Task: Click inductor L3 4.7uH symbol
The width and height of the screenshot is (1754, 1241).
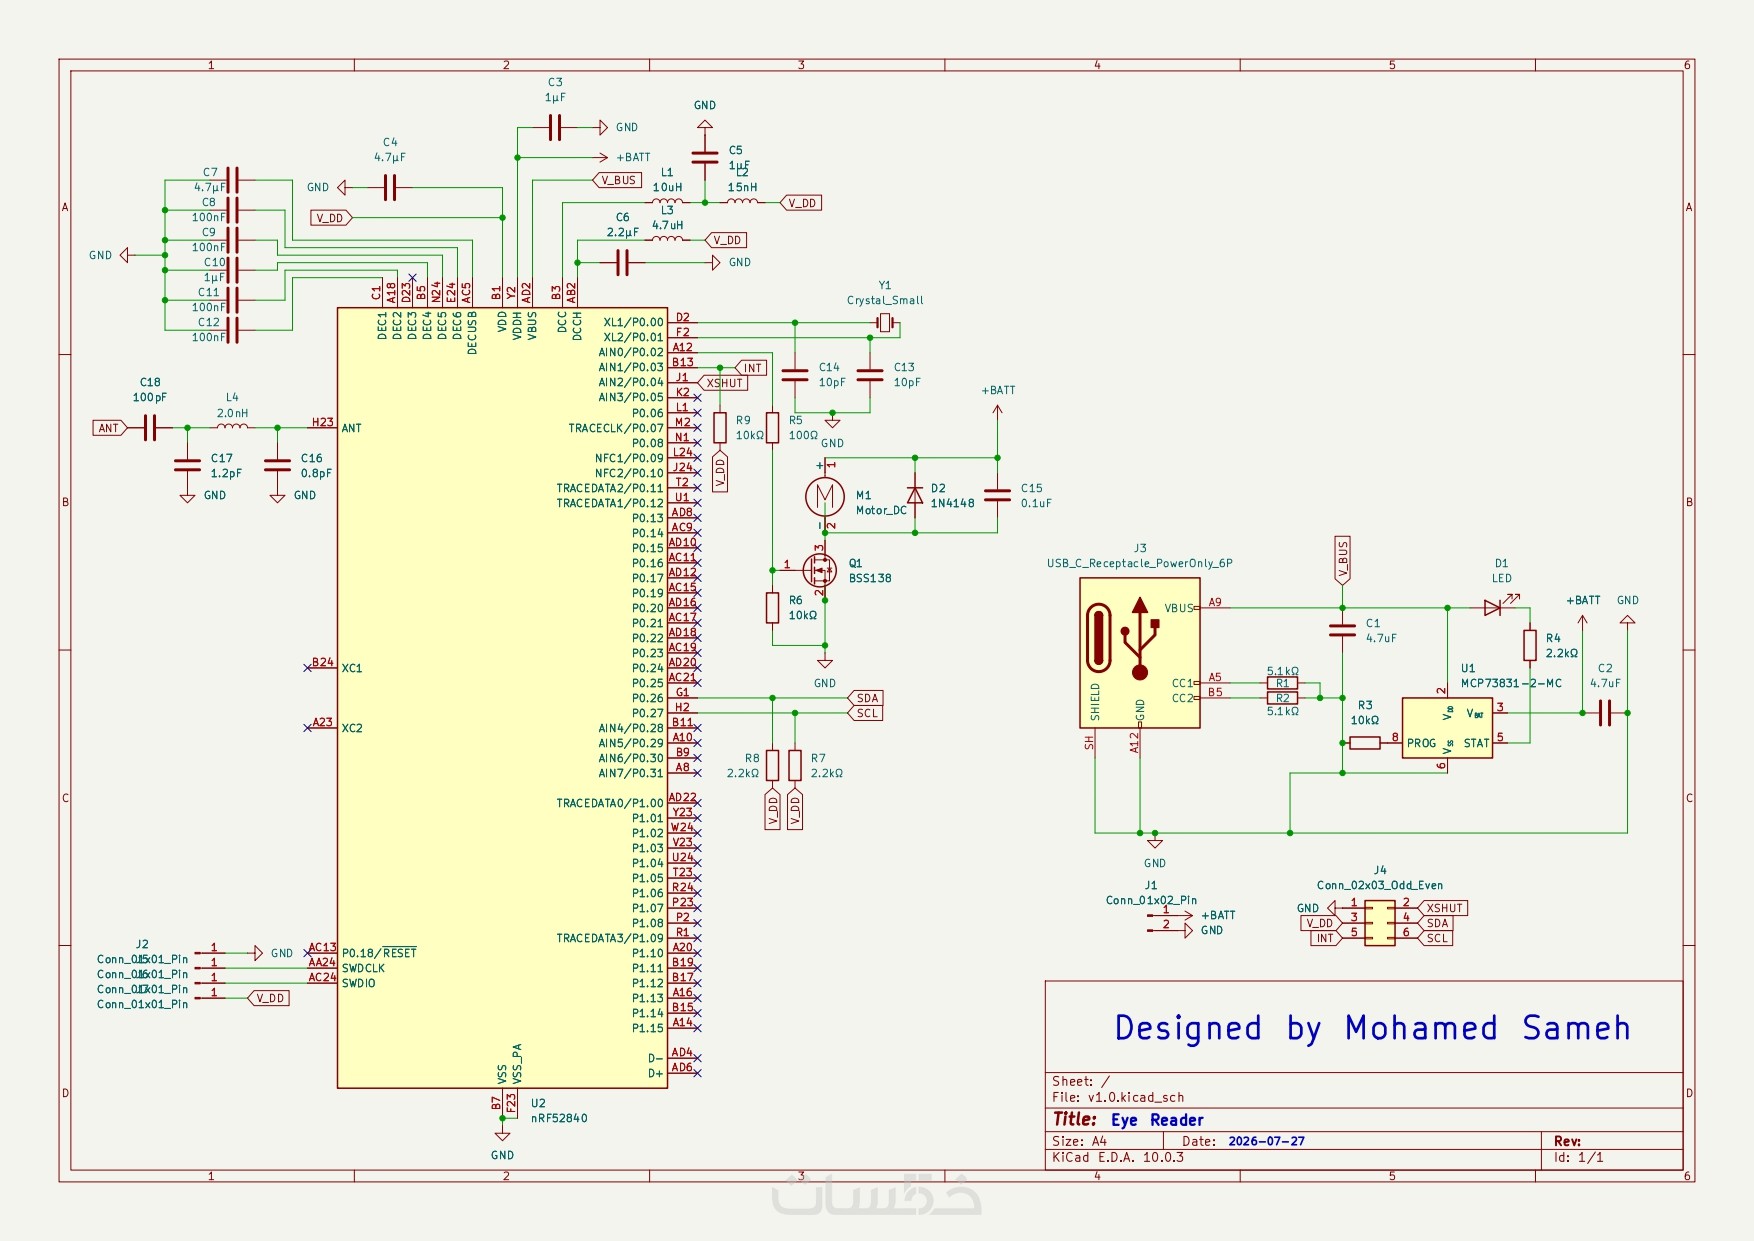Action: pyautogui.click(x=668, y=239)
